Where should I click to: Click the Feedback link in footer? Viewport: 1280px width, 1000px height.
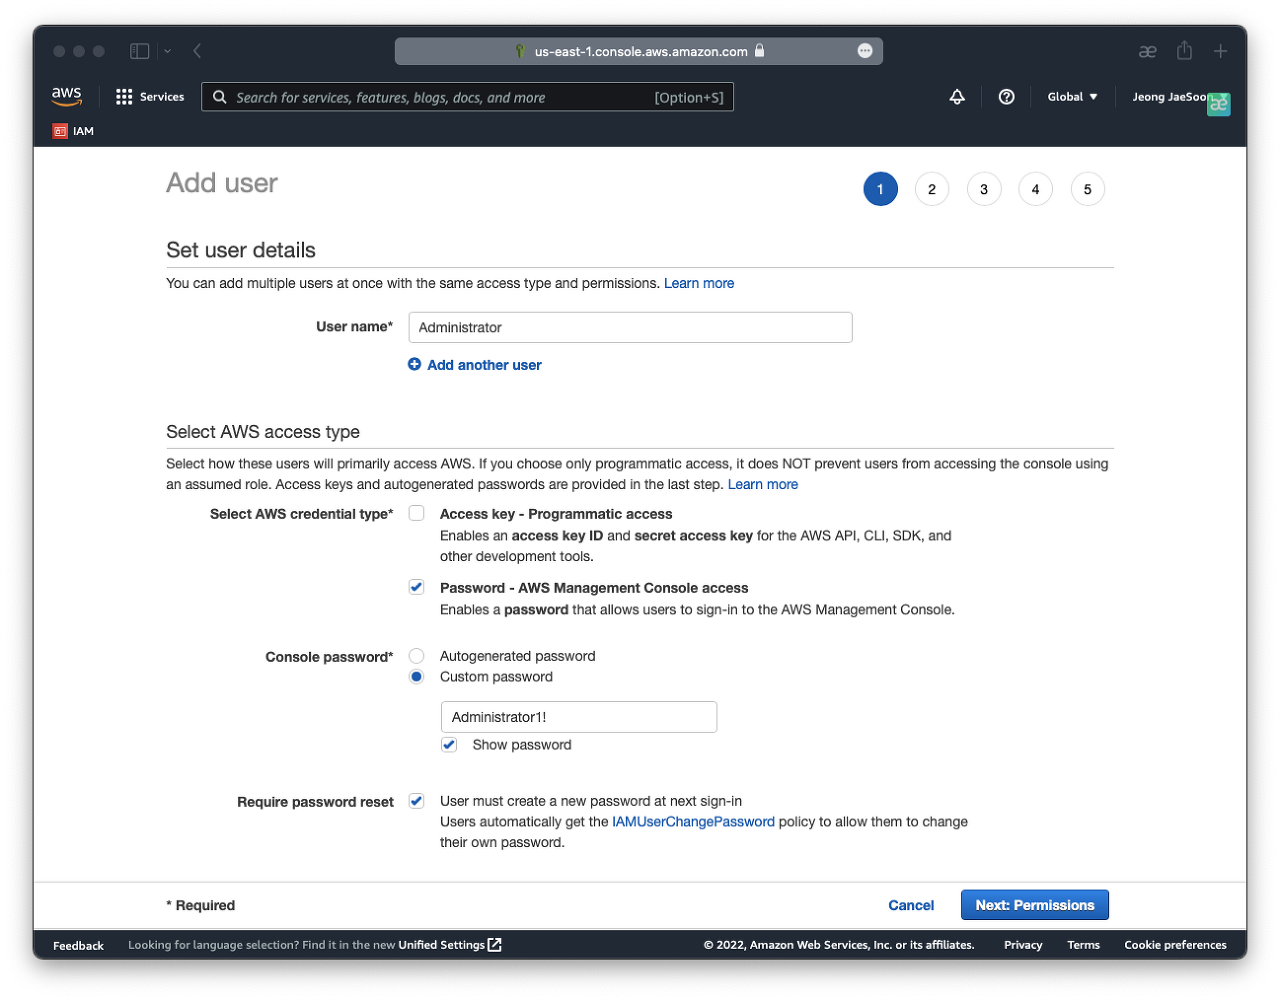[x=78, y=945]
